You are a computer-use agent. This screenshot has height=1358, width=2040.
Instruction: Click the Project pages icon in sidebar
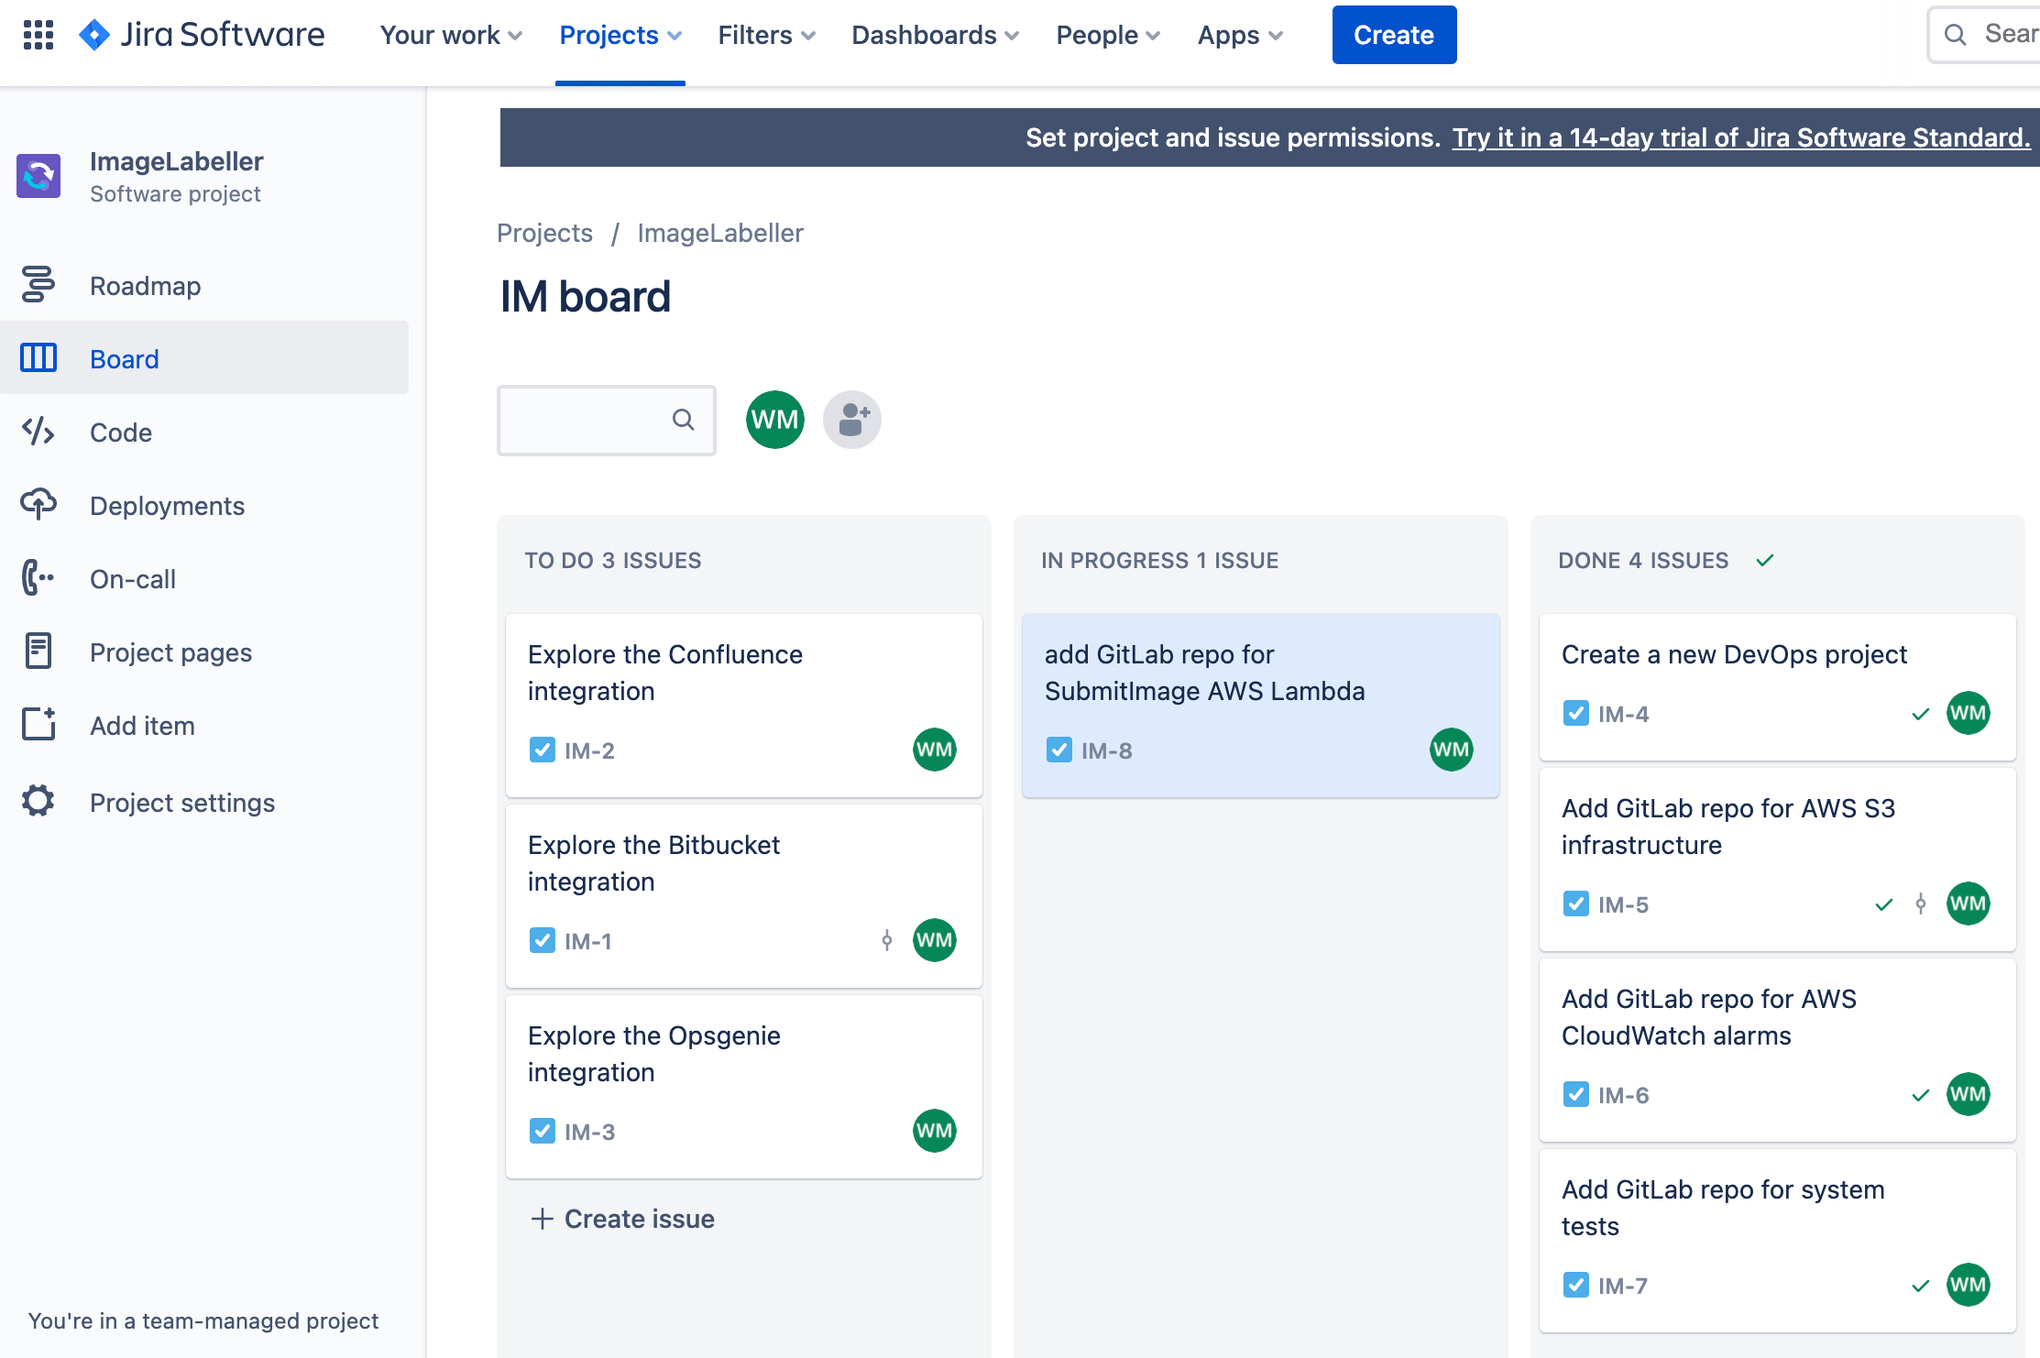(36, 652)
